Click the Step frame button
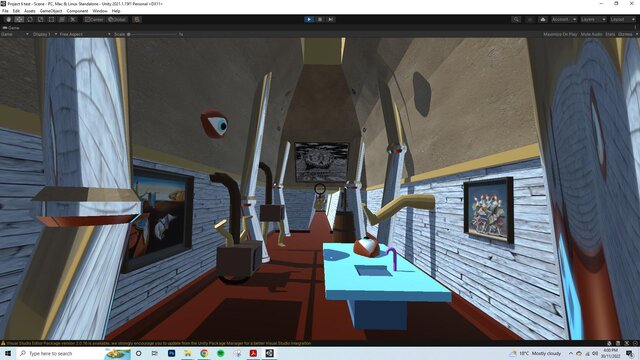640x360 pixels. tap(331, 19)
